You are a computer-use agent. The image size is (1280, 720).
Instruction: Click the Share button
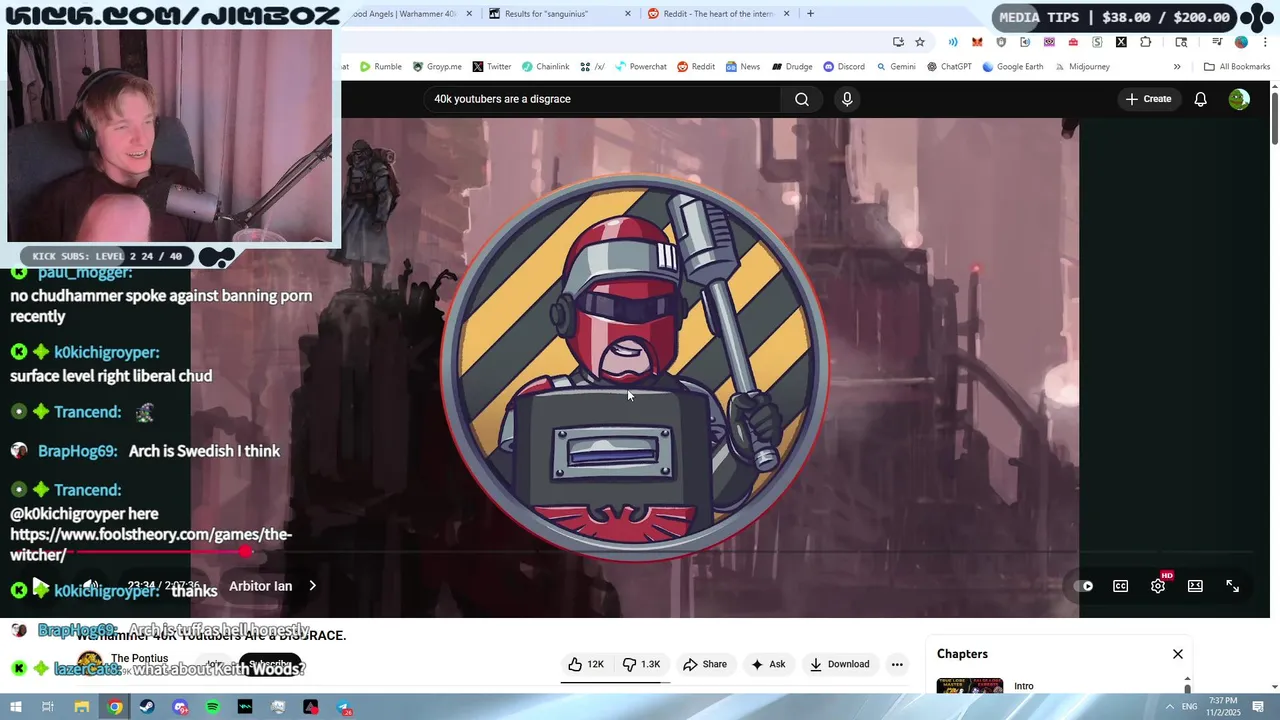coord(705,664)
